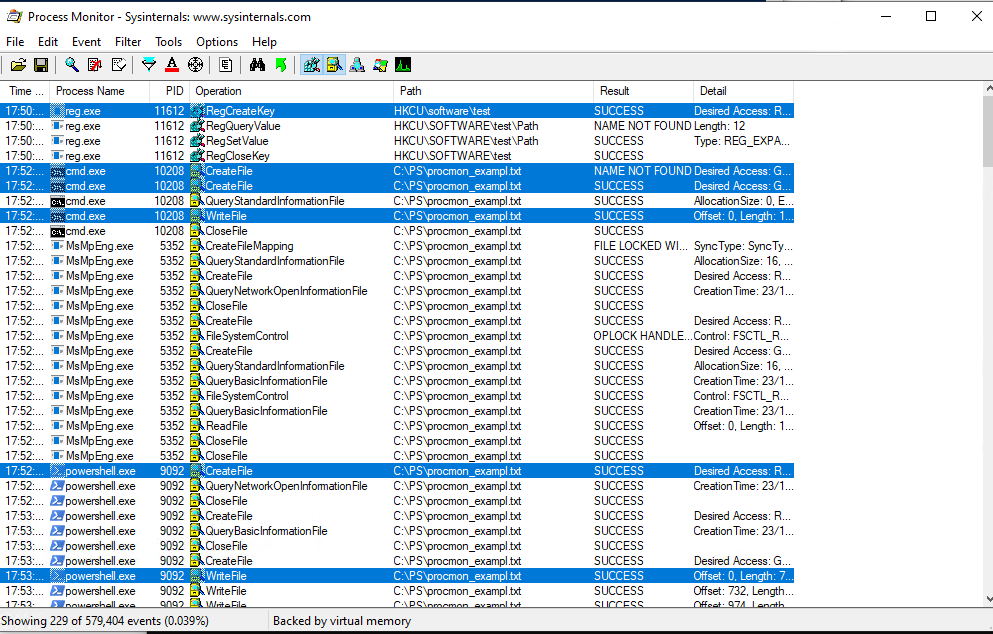Open the Tools menu
Viewport: 993px width, 634px height.
click(168, 42)
